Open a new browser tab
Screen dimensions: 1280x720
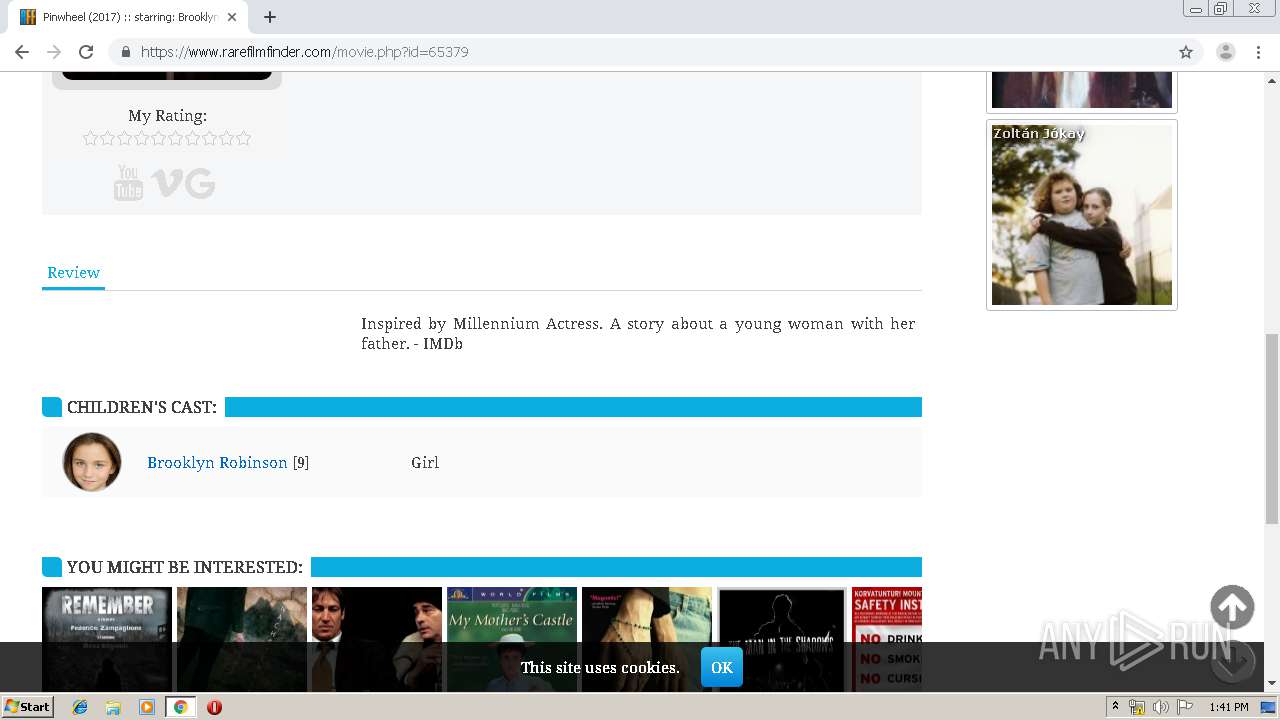270,17
